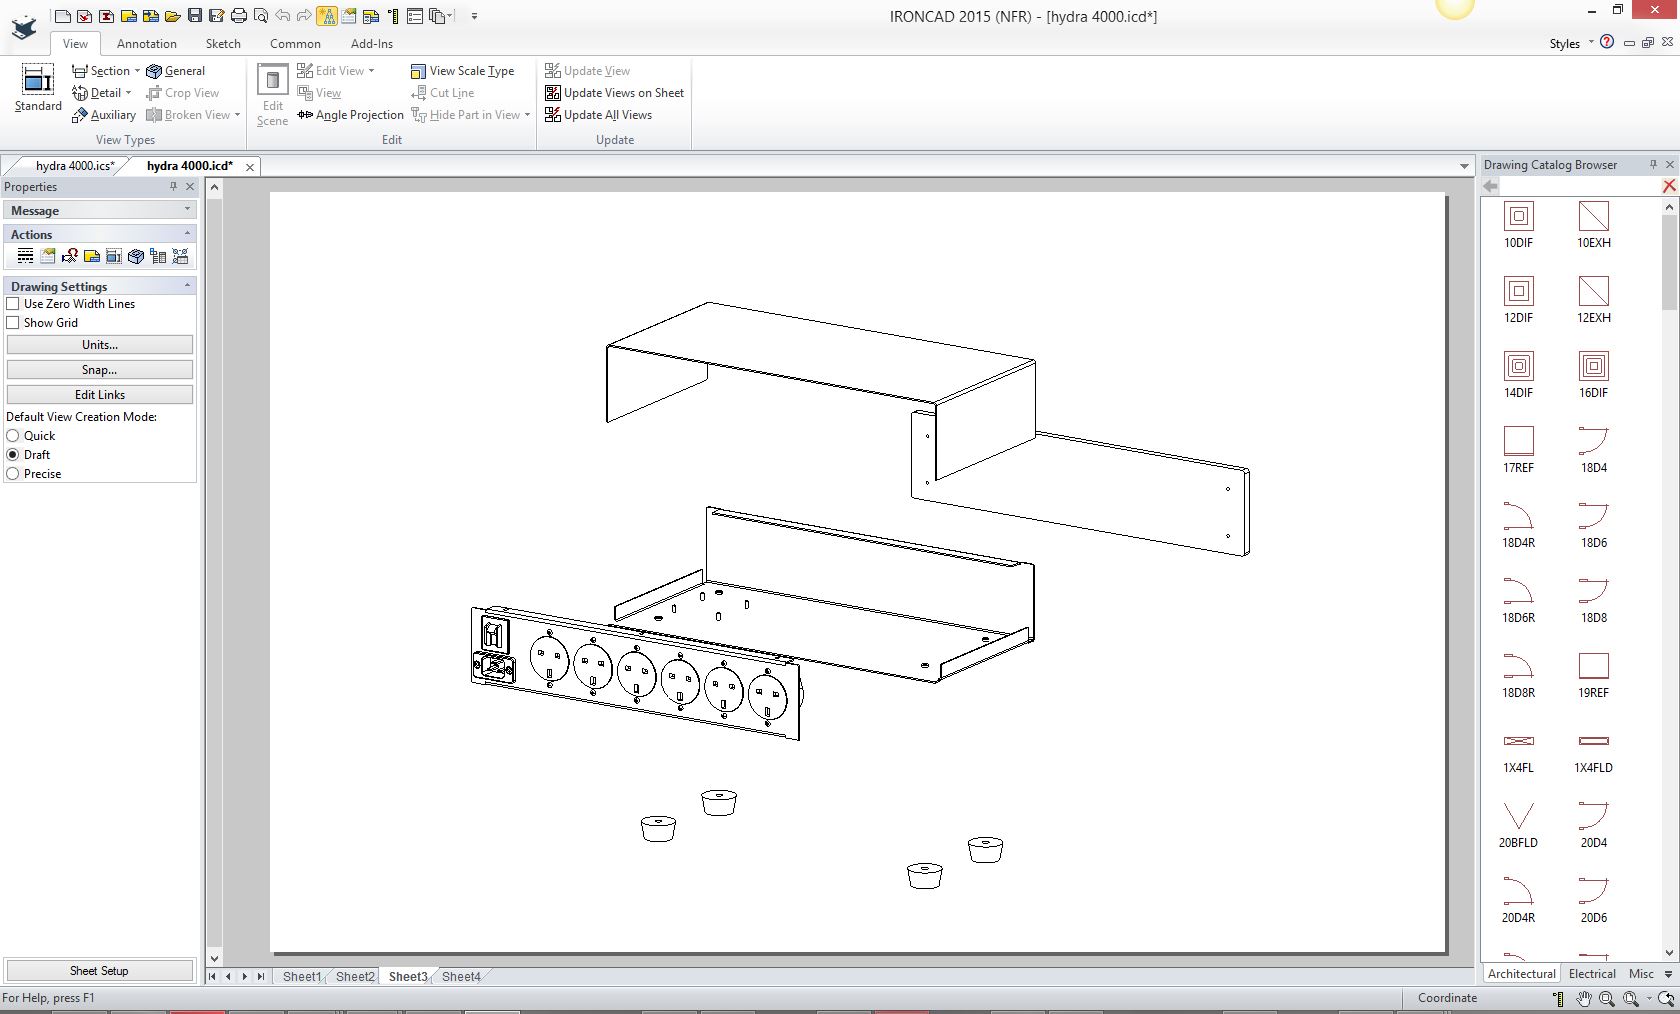Open the Section dropdown arrow
The height and width of the screenshot is (1014, 1680).
coord(137,71)
